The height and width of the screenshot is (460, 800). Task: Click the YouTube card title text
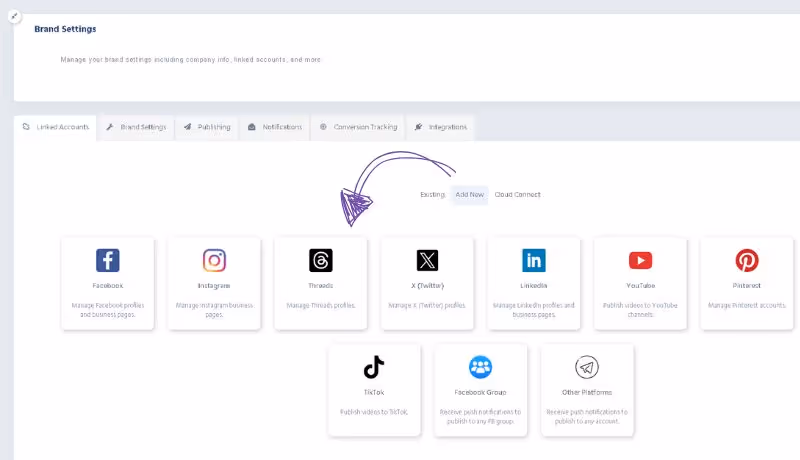click(x=640, y=286)
